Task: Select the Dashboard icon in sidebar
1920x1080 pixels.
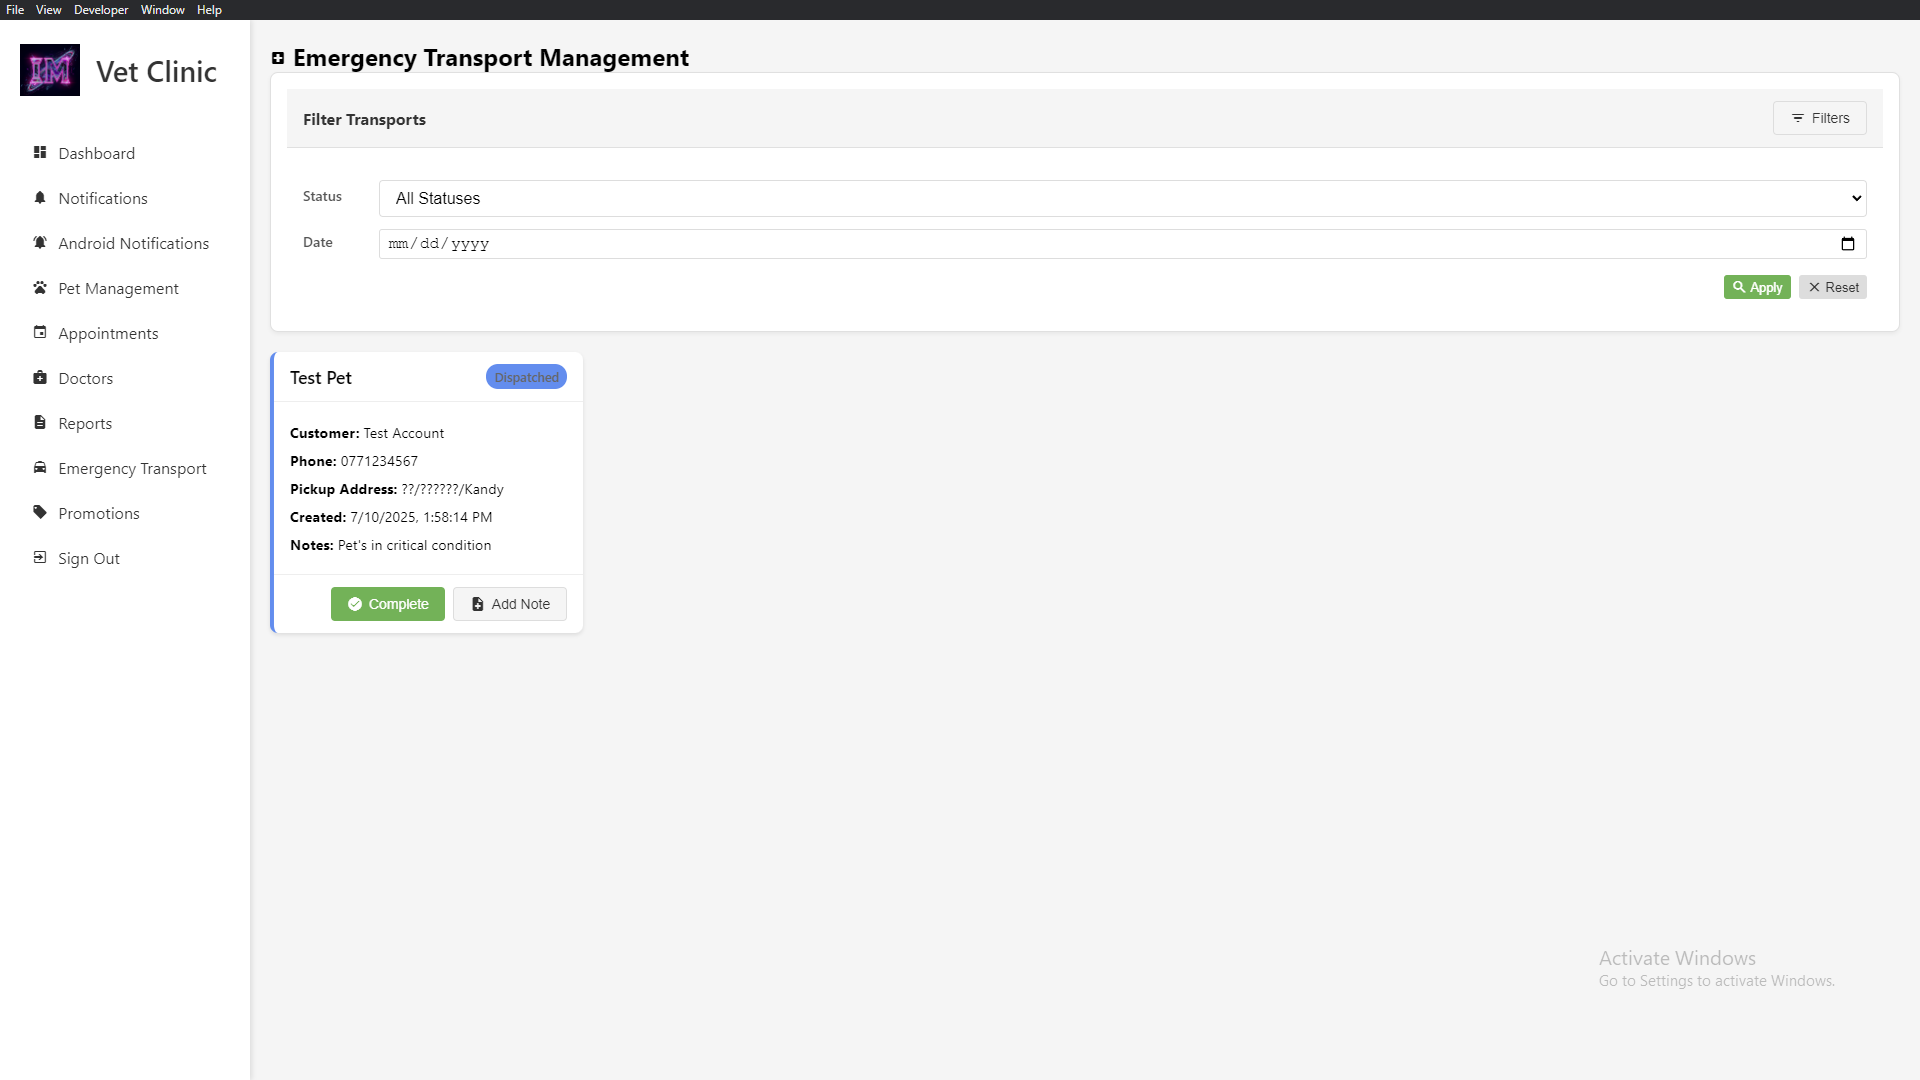Action: 40,153
